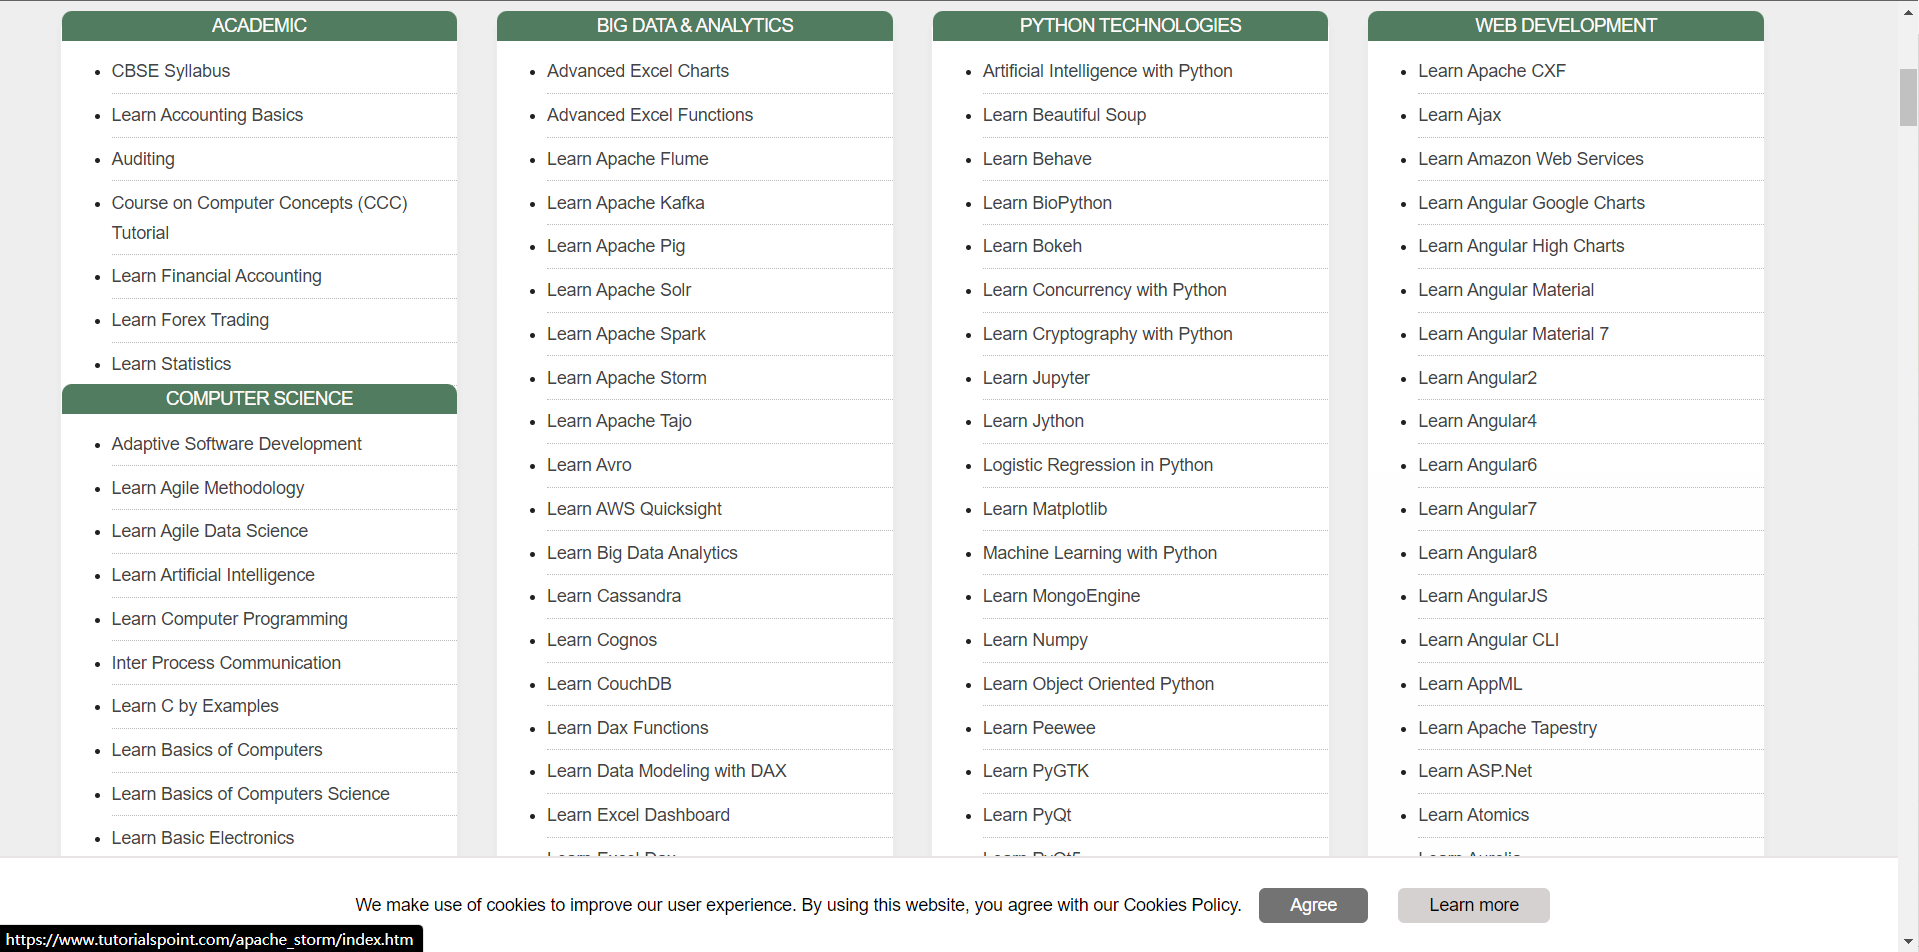Open Advanced Excel Charts link
The width and height of the screenshot is (1919, 952).
click(638, 71)
